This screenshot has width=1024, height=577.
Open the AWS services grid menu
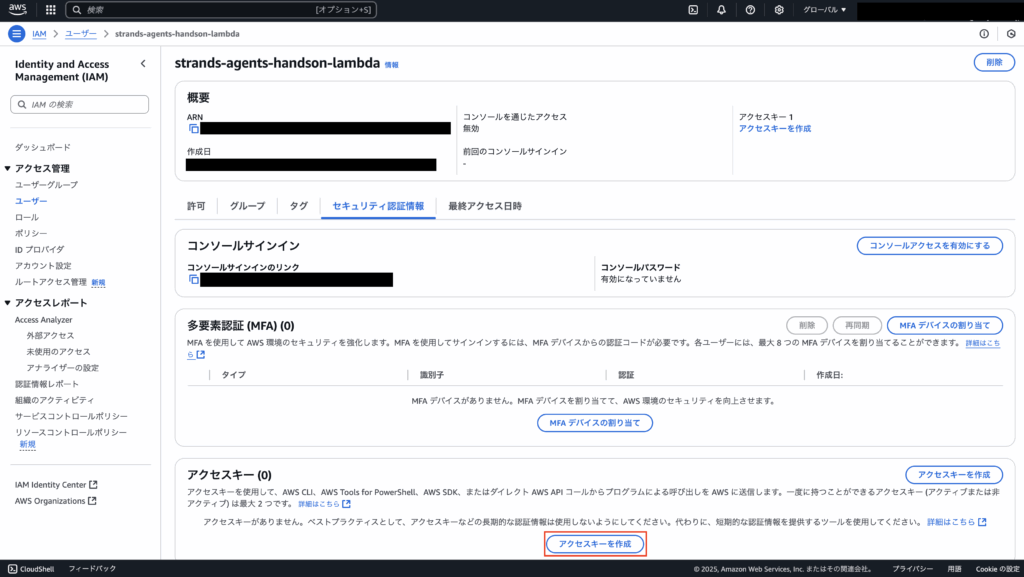pos(50,10)
